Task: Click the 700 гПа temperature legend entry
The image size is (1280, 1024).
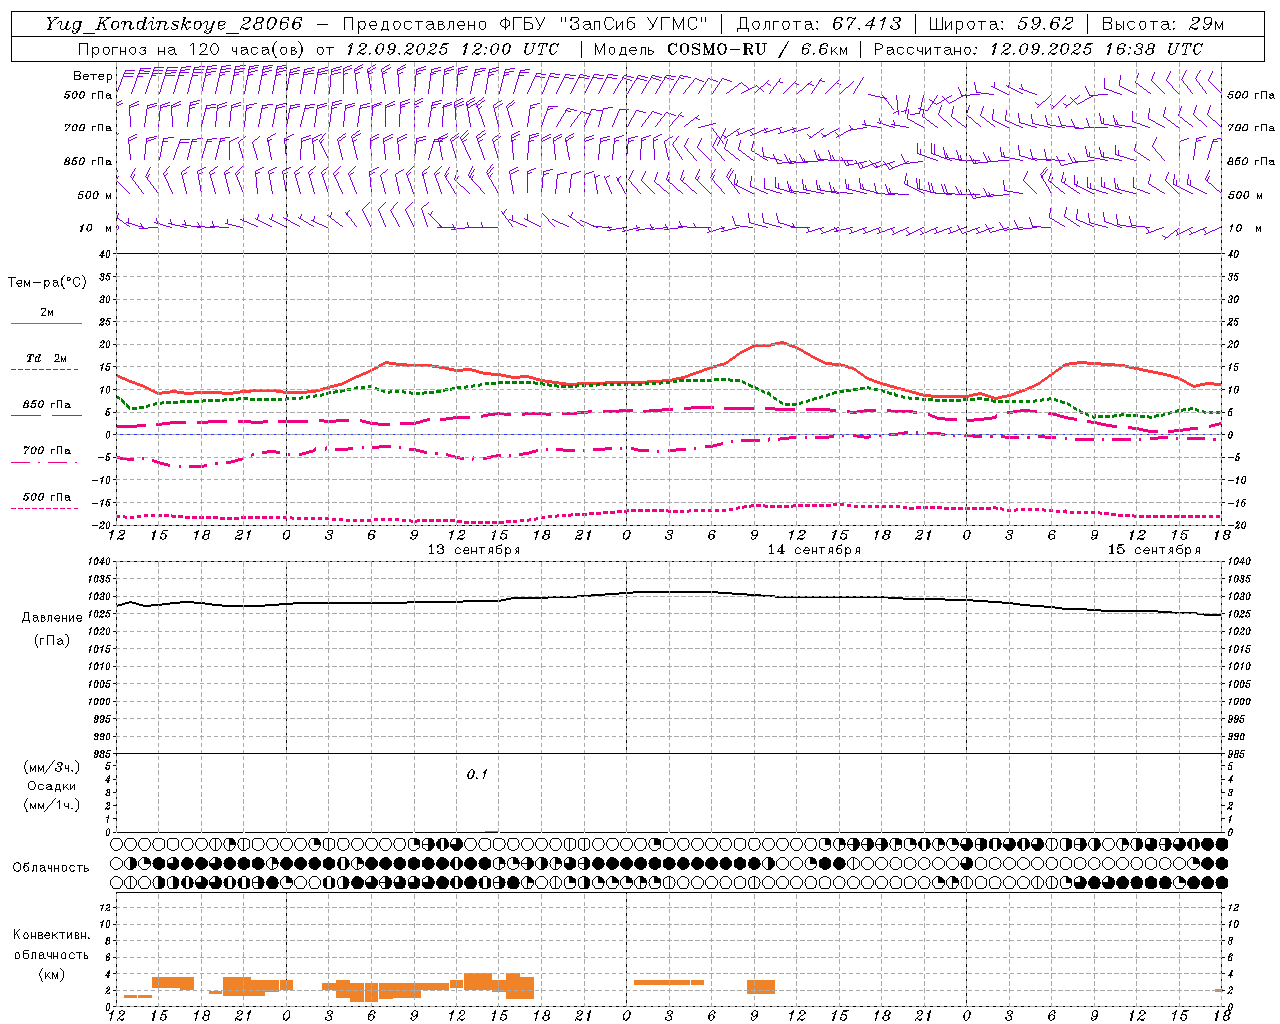Action: 46,451
